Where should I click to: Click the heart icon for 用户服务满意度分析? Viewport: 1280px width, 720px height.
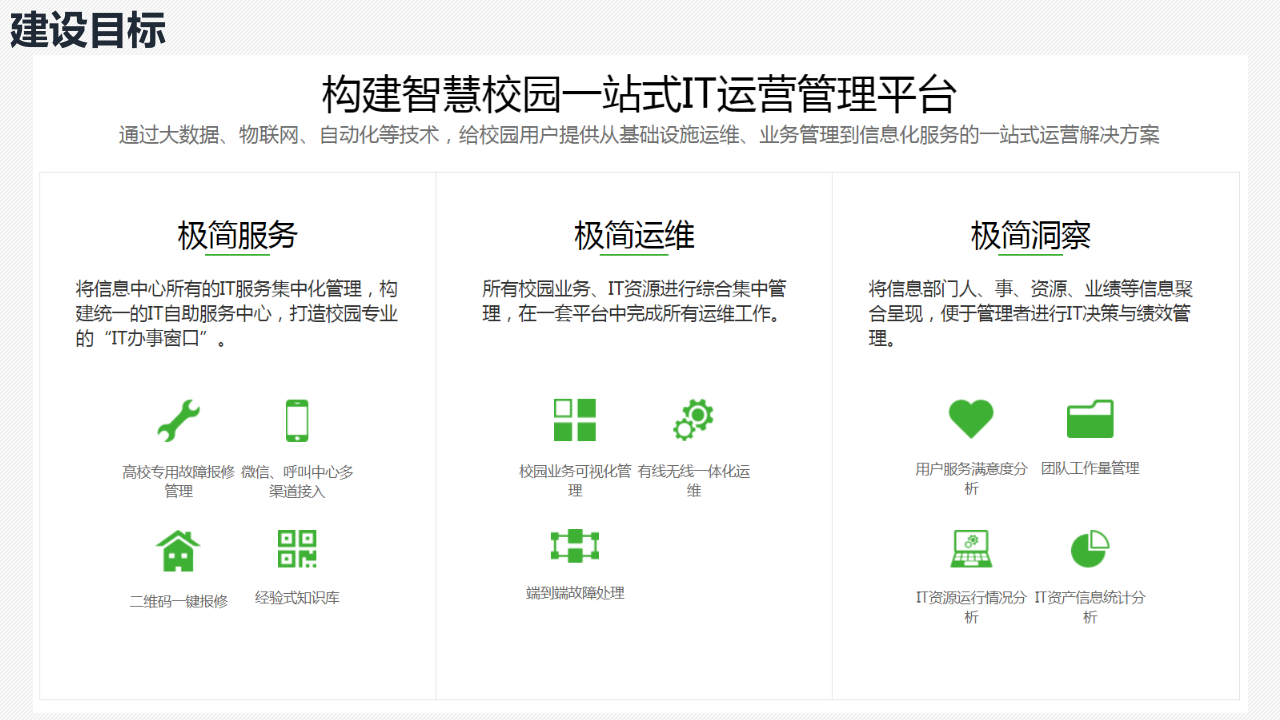click(971, 419)
